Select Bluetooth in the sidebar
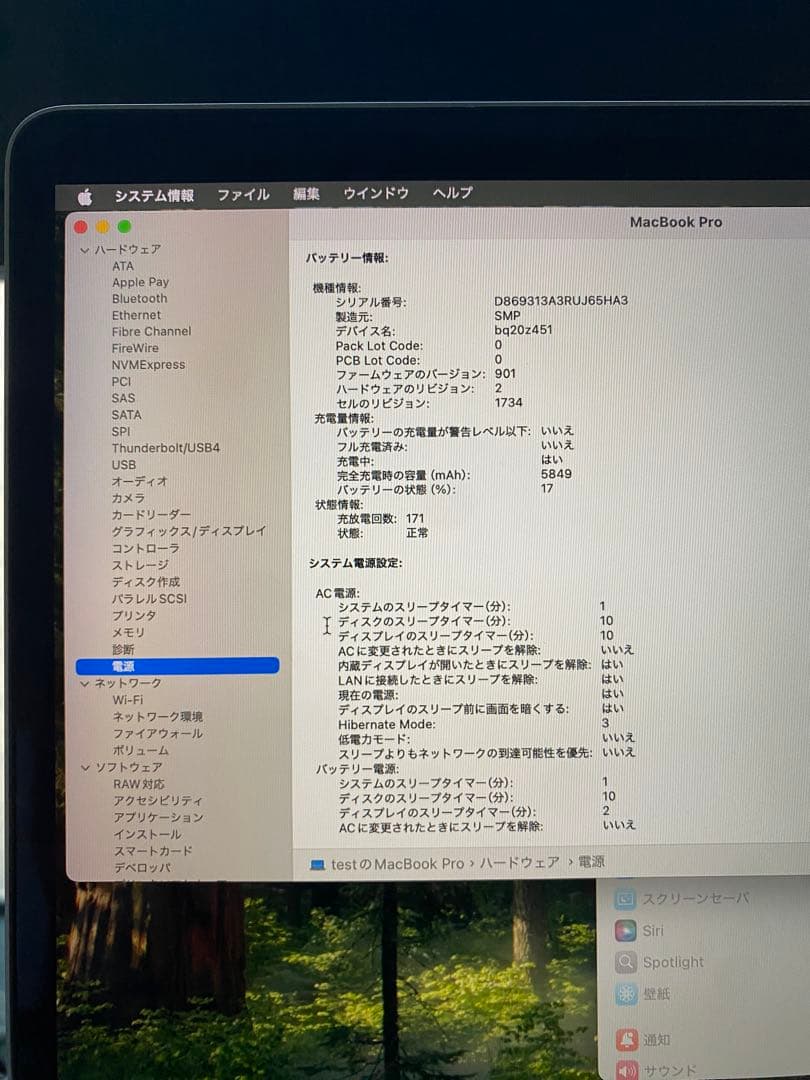Screen dimensions: 810x1080 139,298
